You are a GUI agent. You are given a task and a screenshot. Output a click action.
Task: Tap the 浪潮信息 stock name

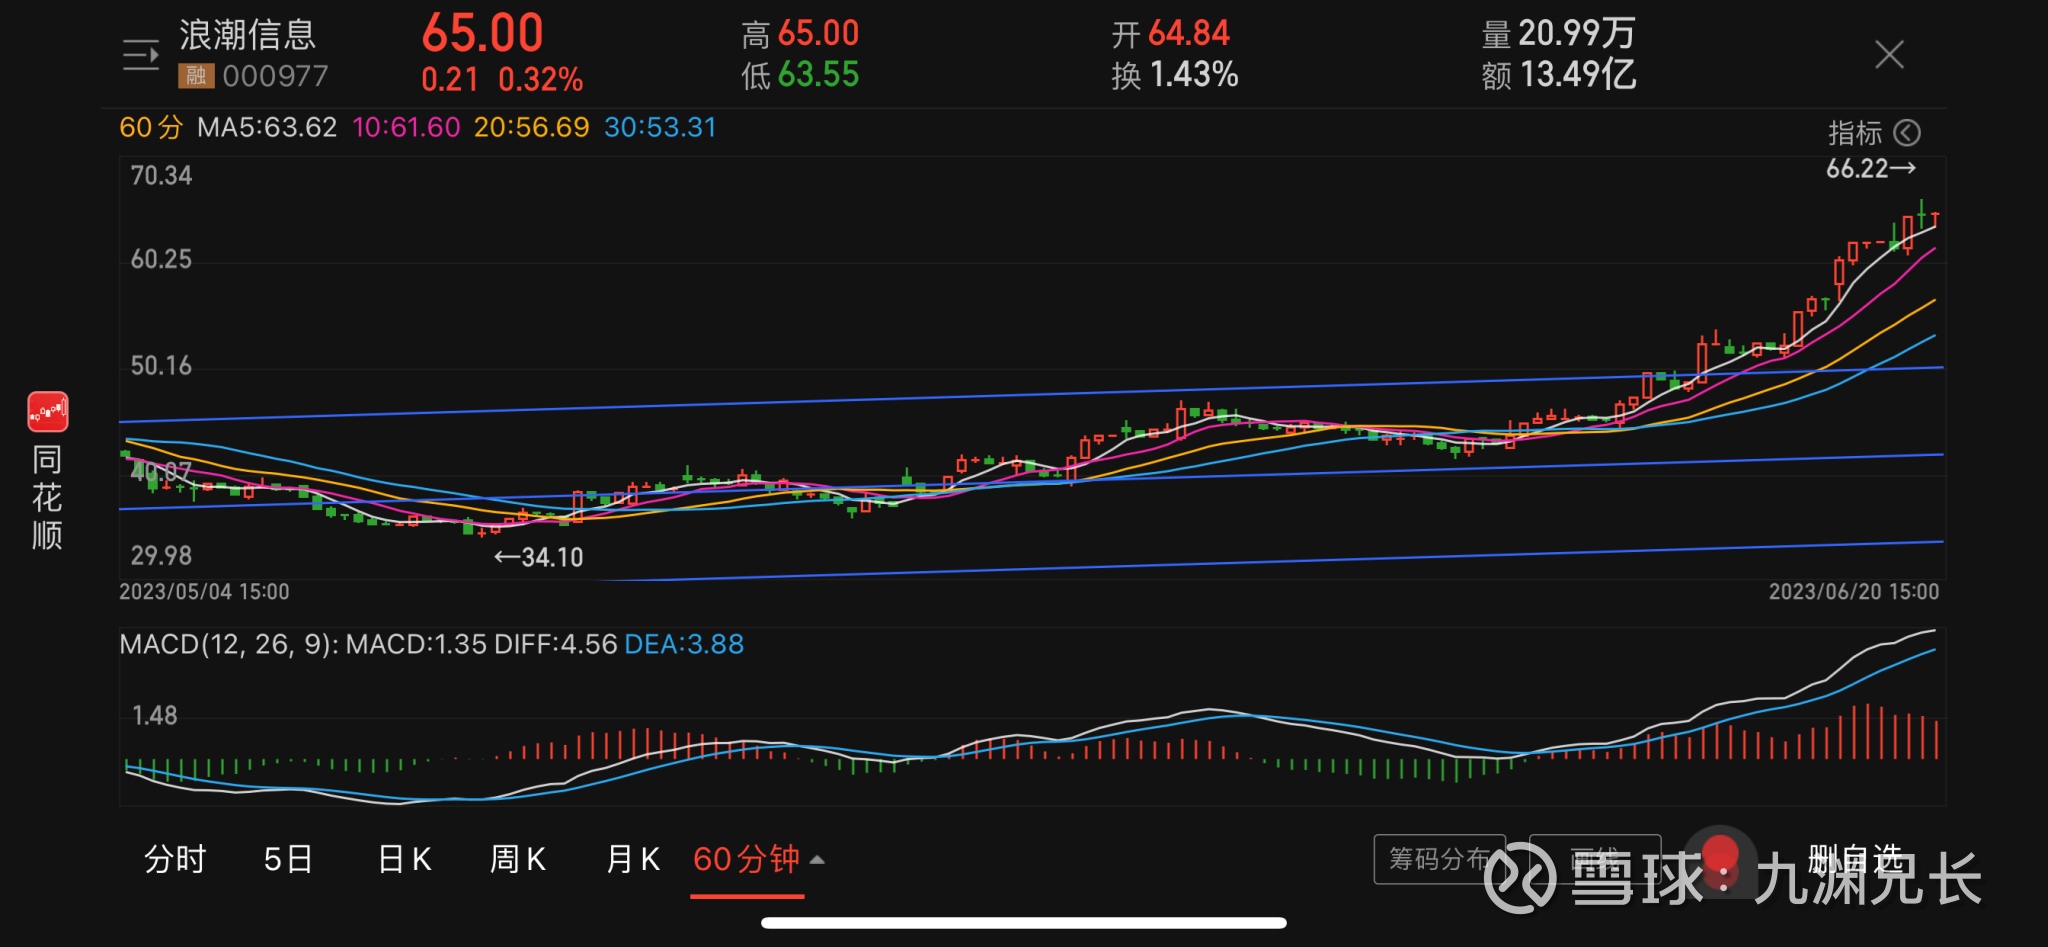point(248,35)
